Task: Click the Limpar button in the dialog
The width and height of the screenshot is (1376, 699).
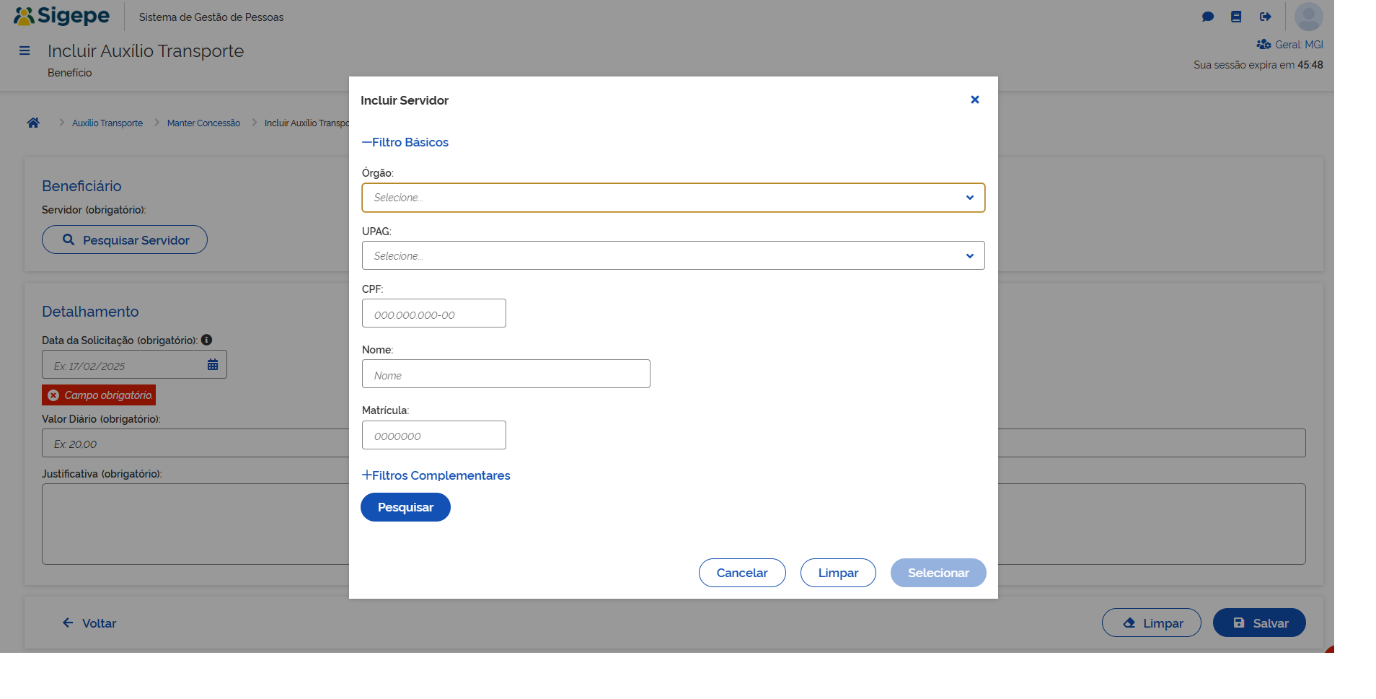Action: [838, 573]
